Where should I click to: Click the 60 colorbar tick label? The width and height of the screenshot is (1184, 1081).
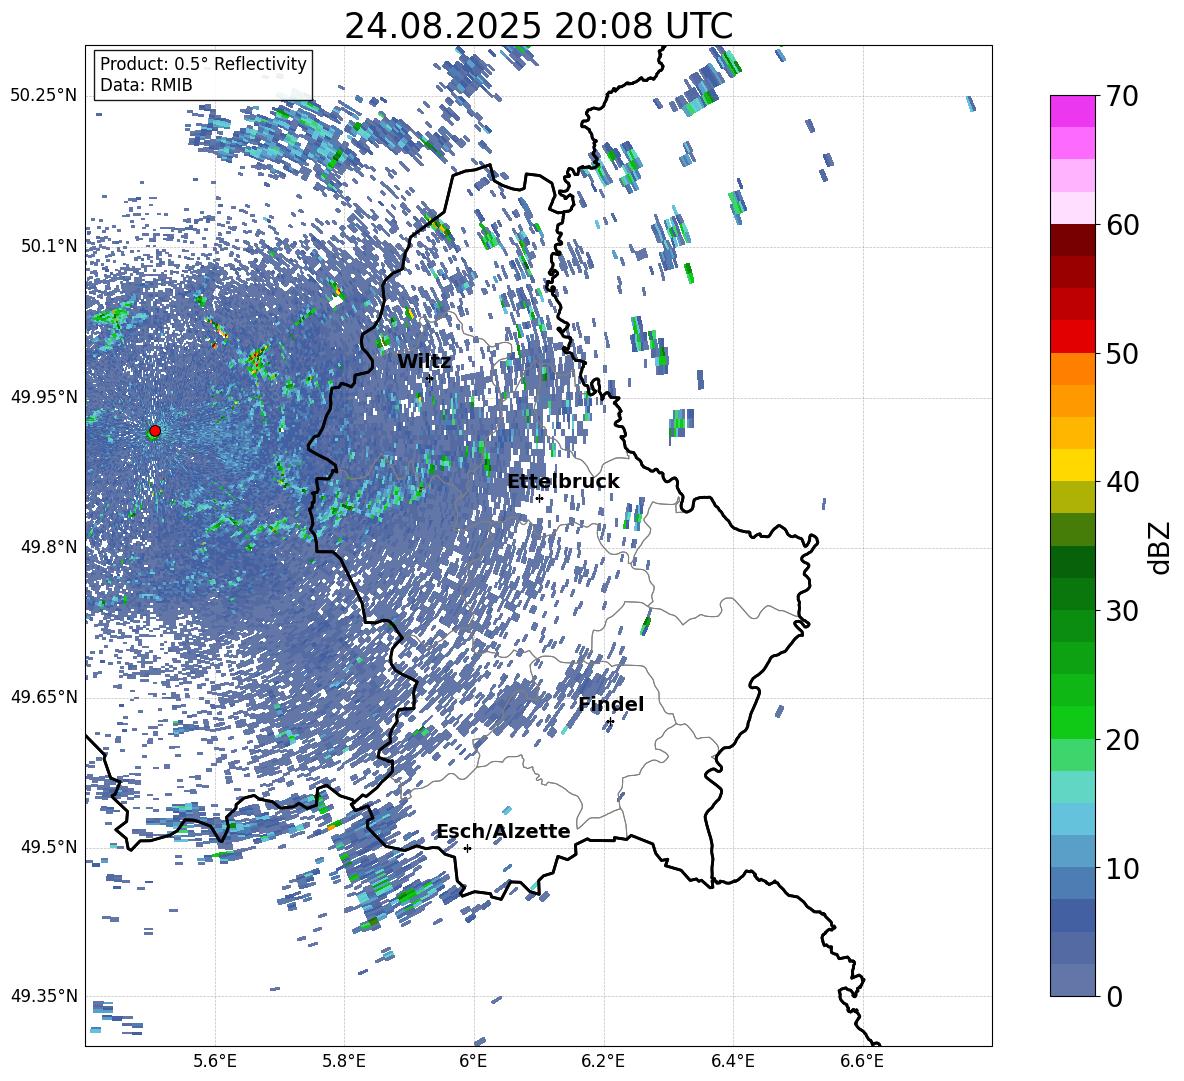tap(1122, 225)
